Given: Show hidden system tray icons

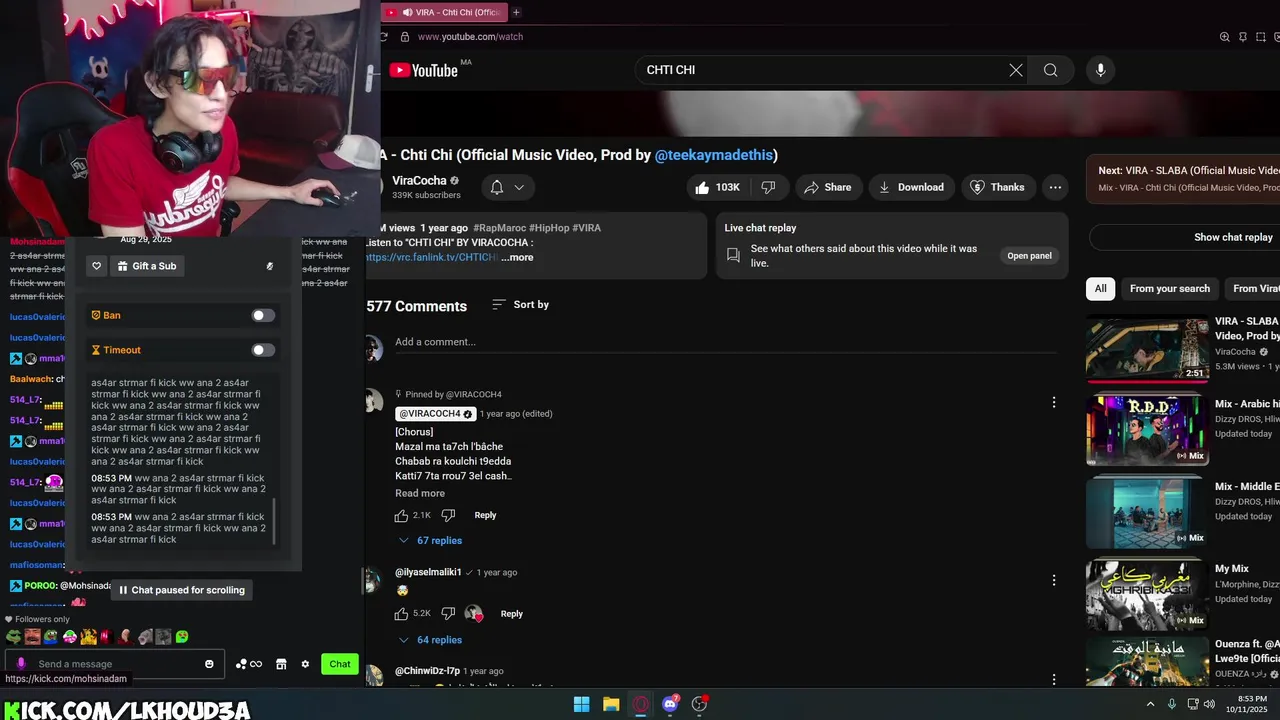Looking at the screenshot, I should pos(1149,704).
